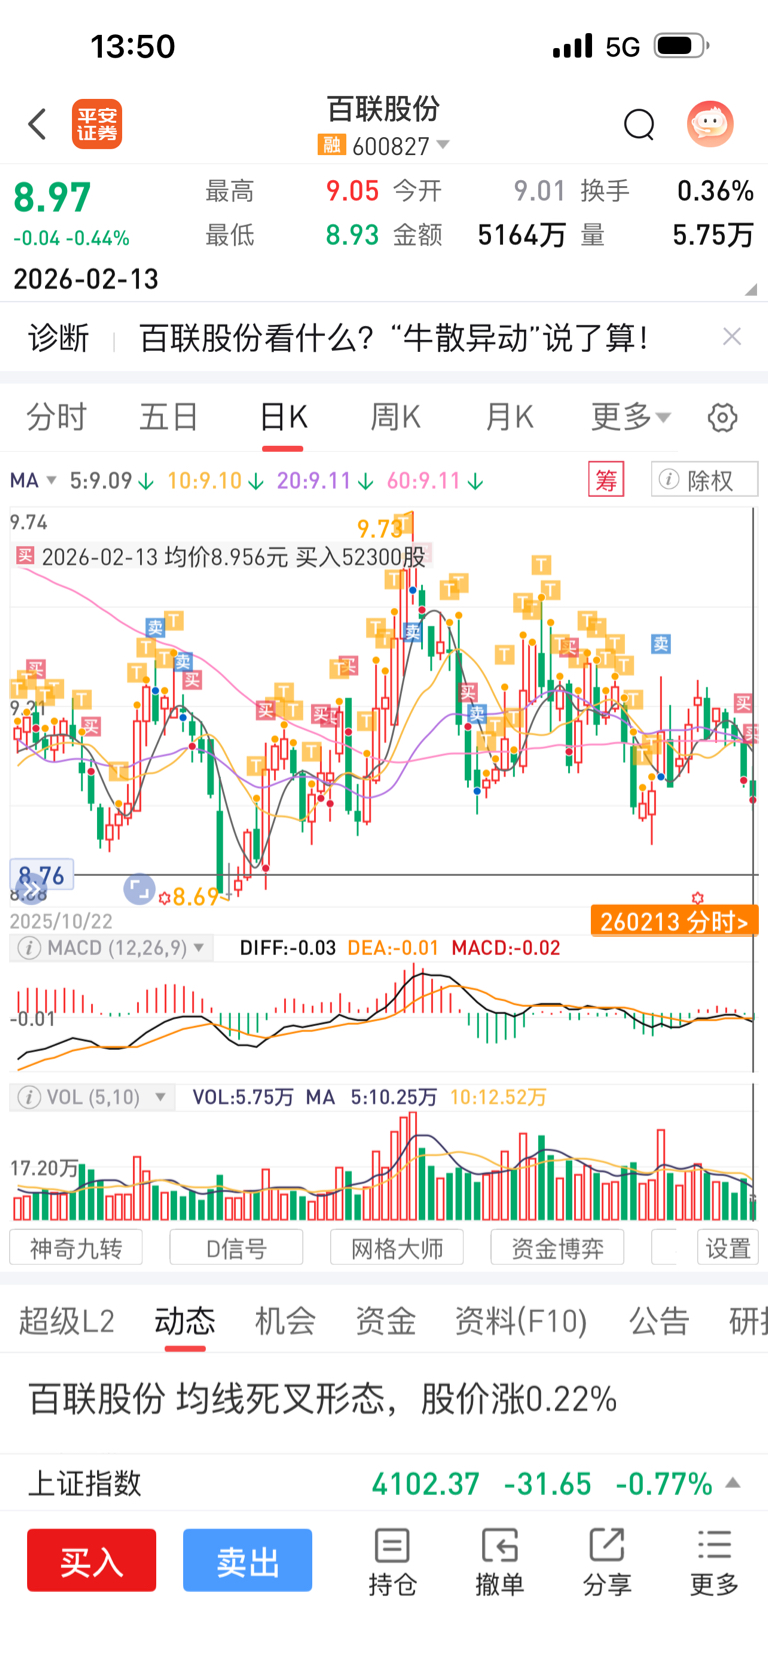Tap the fullscreen expand chart icon
This screenshot has width=768, height=1662.
tap(139, 889)
